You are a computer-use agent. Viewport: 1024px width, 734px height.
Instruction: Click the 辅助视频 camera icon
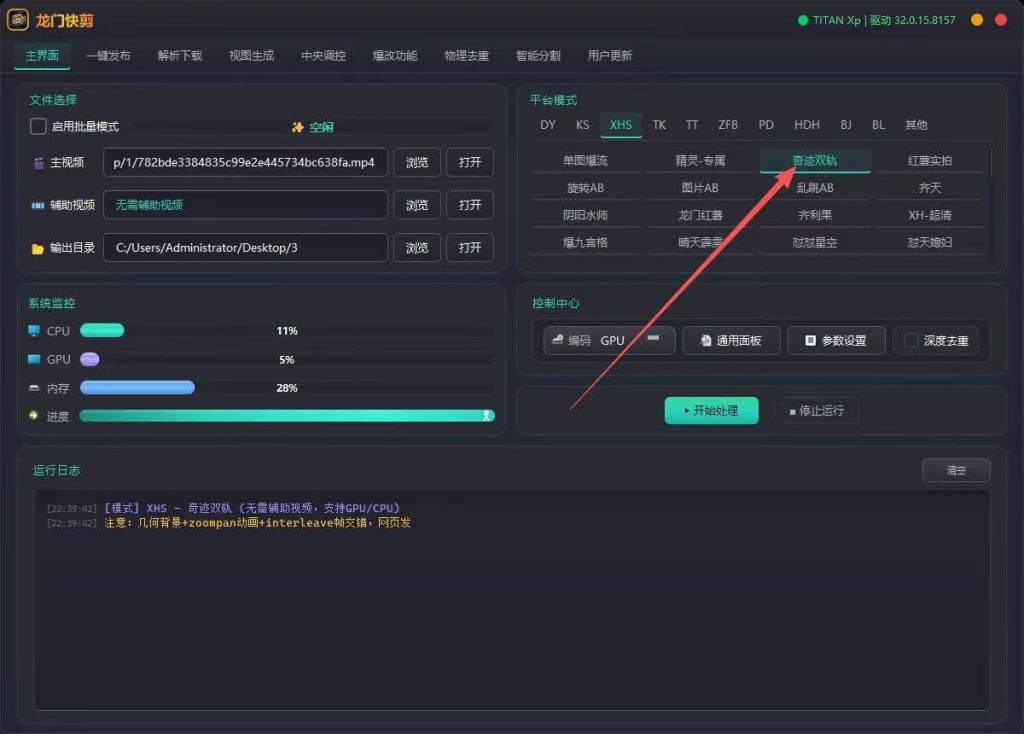tap(38, 205)
